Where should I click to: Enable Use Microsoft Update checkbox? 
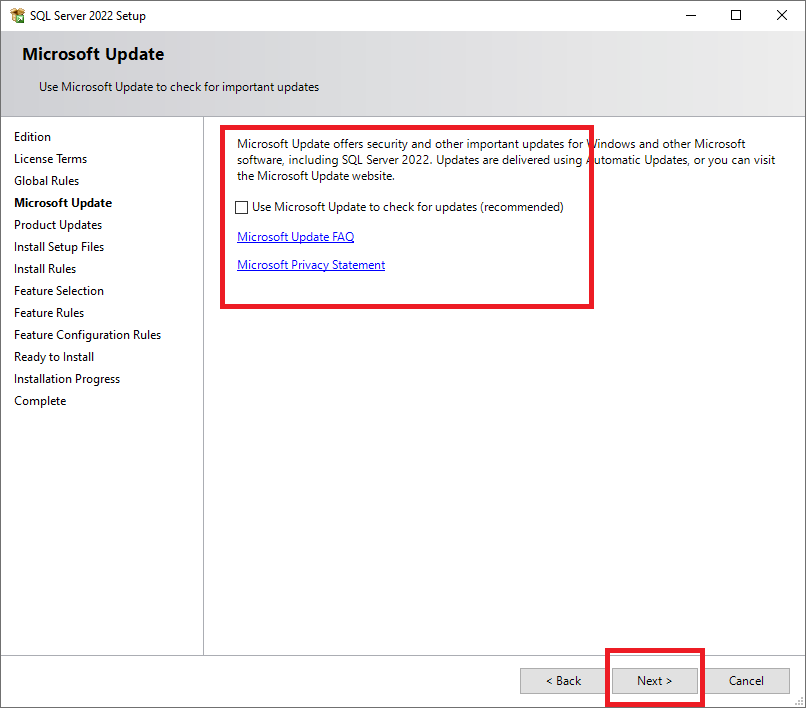tap(242, 208)
